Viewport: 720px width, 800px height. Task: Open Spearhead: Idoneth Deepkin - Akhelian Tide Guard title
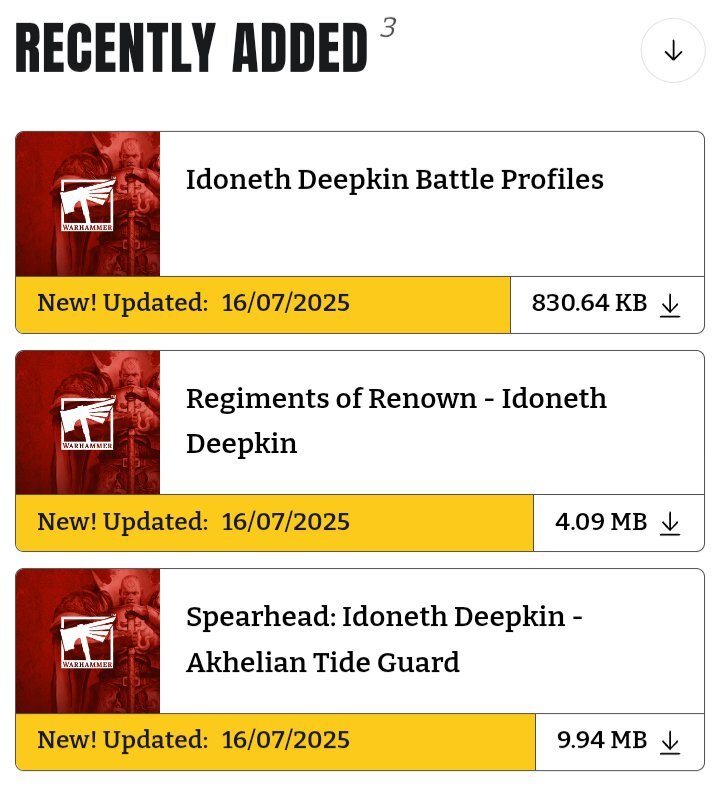tap(384, 639)
